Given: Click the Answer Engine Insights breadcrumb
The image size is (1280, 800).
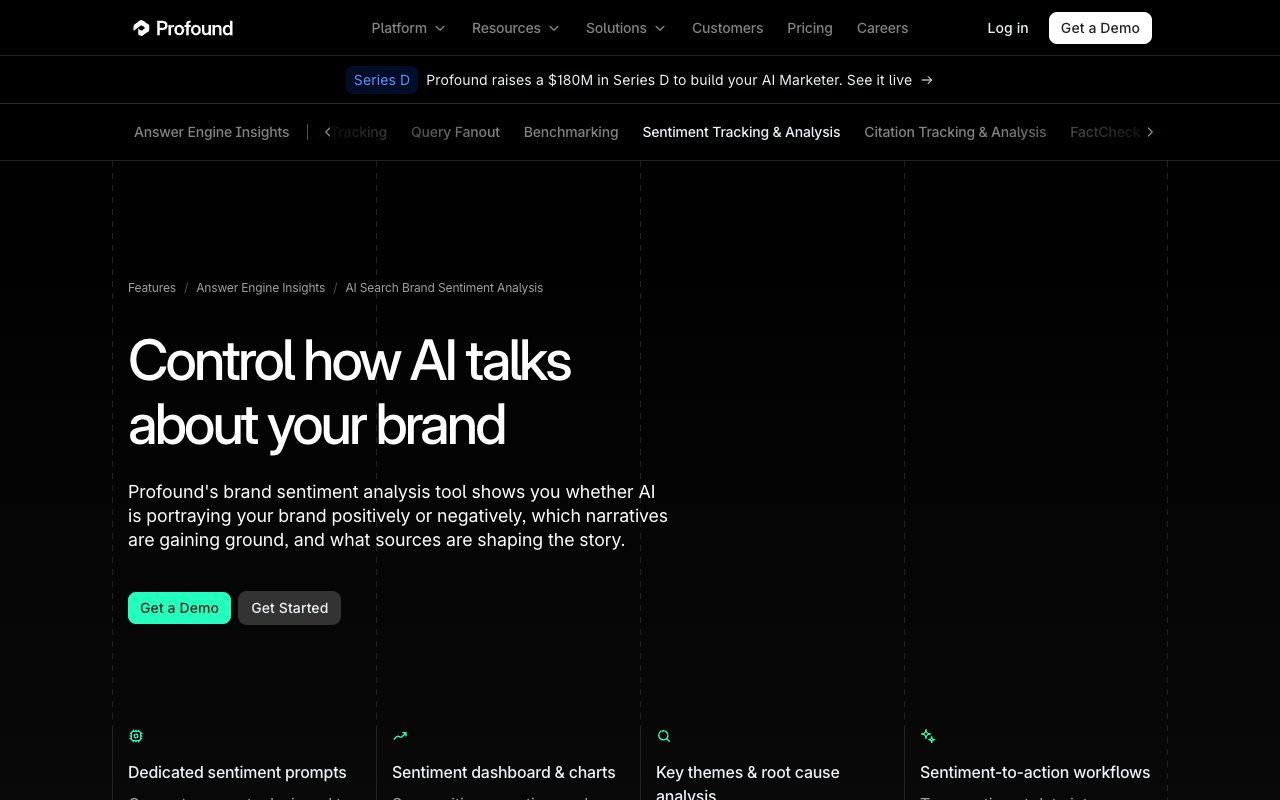Looking at the screenshot, I should (x=260, y=288).
